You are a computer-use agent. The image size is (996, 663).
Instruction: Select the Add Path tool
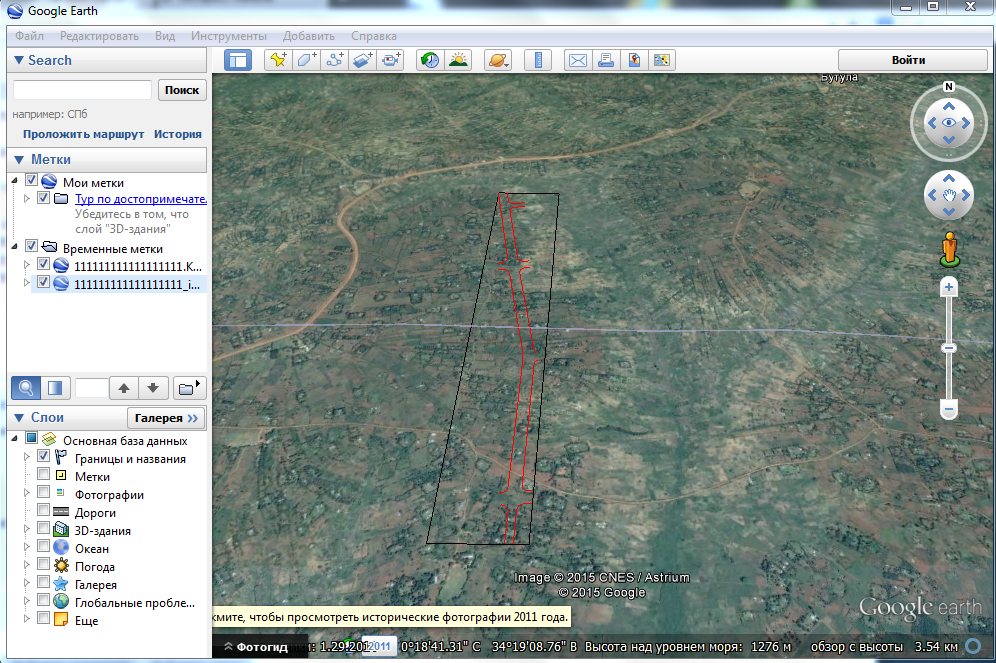pyautogui.click(x=334, y=60)
